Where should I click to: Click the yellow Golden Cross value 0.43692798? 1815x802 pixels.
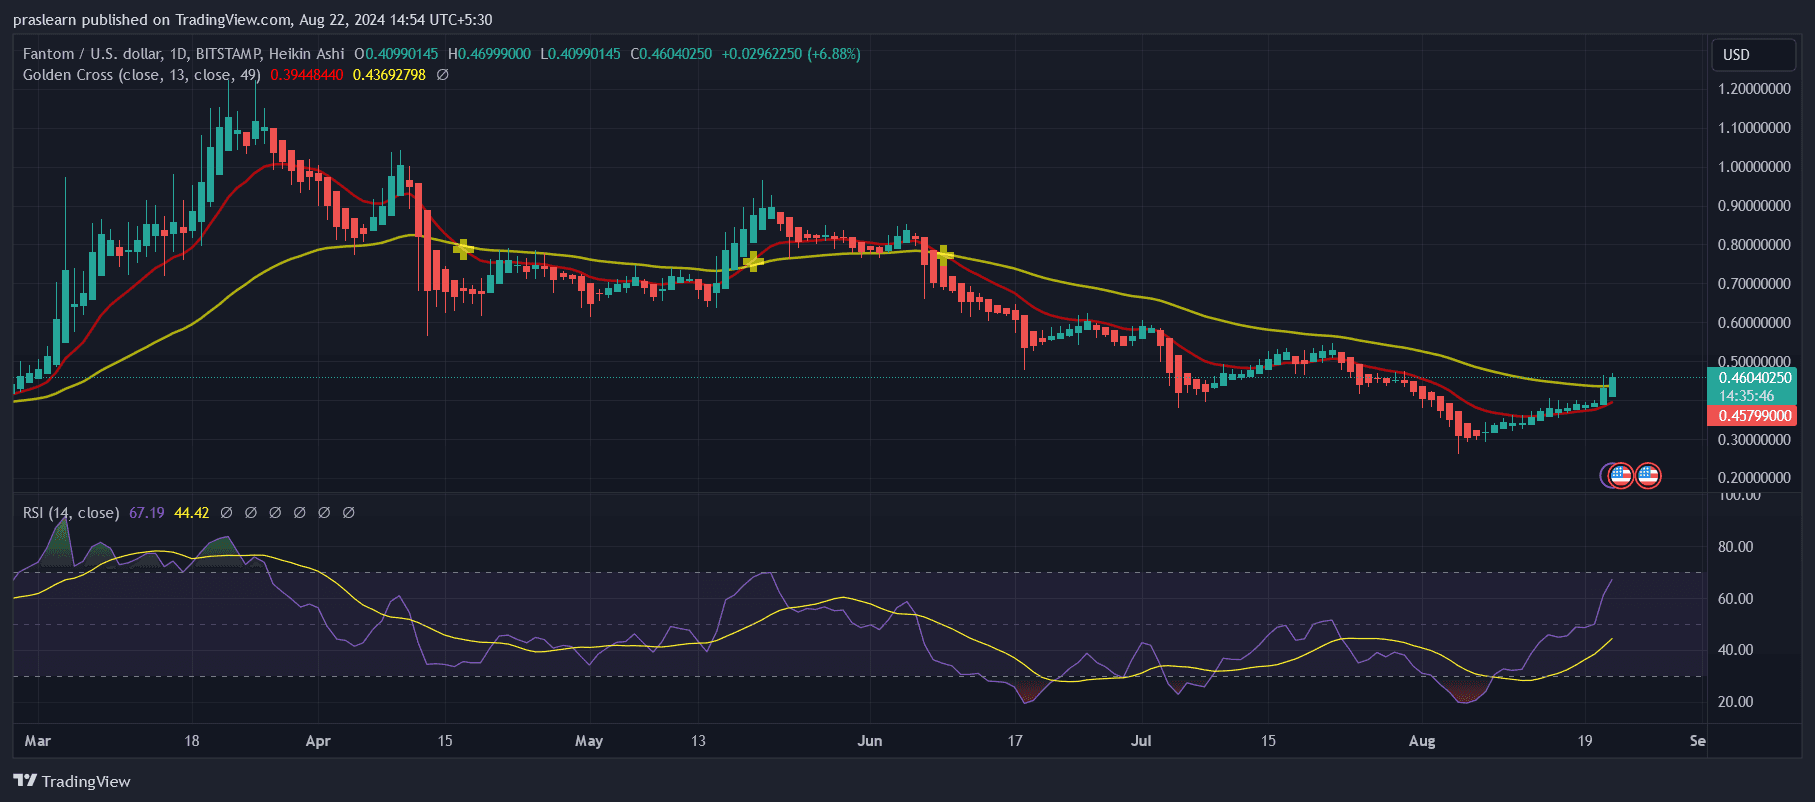(389, 75)
